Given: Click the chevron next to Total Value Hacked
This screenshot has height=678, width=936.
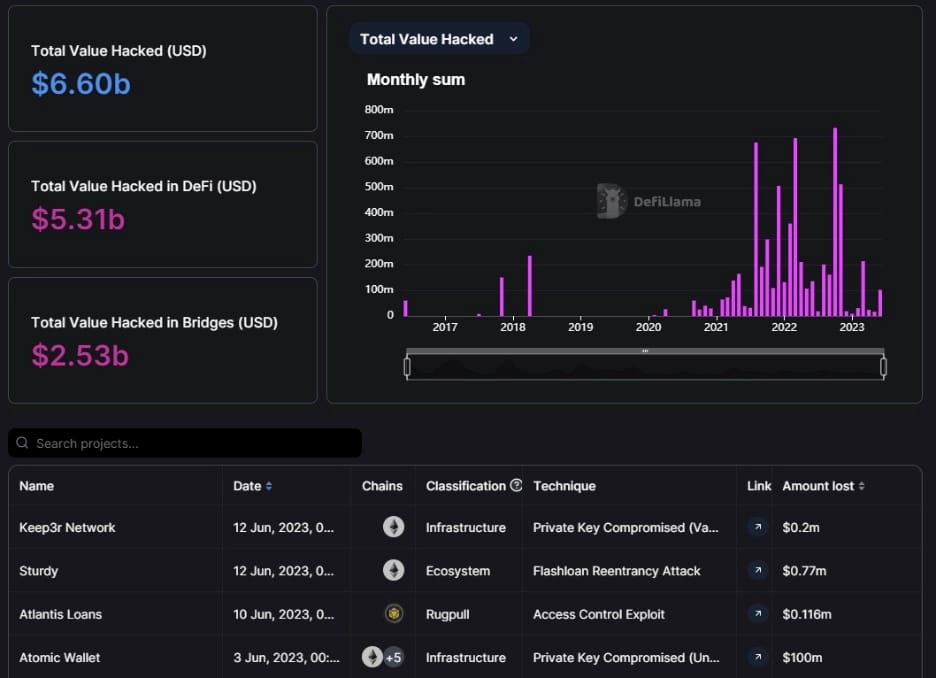Looking at the screenshot, I should point(513,39).
